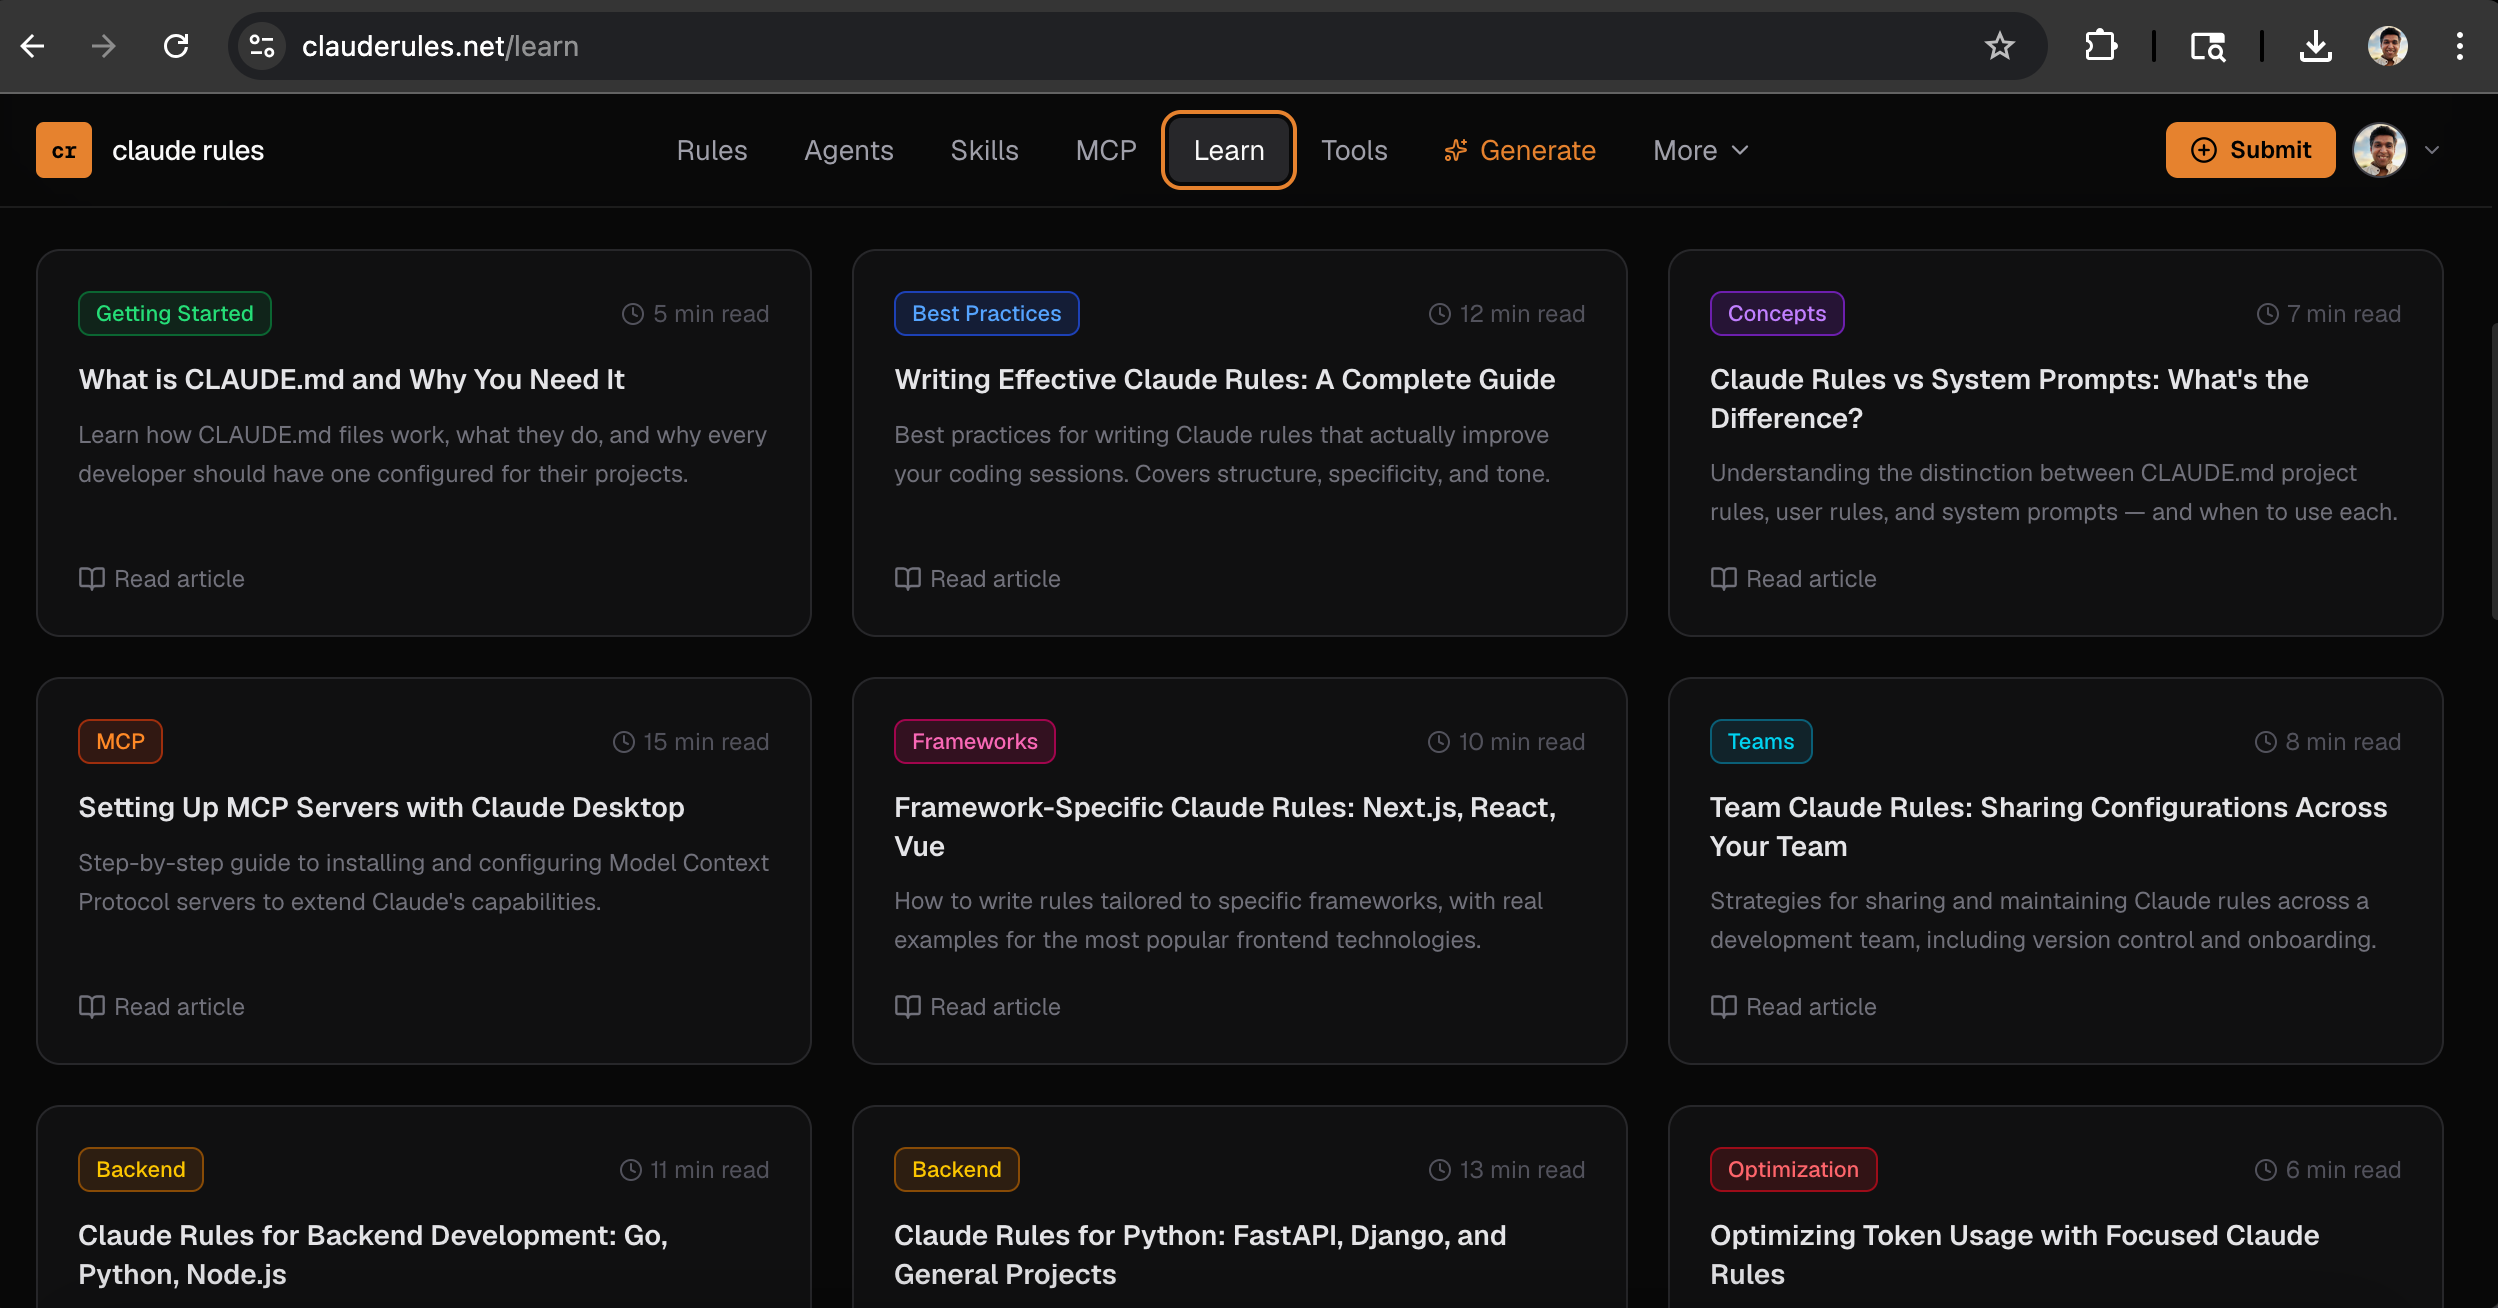Viewport: 2498px width, 1308px height.
Task: Switch to the Rules nav tab
Action: [711, 150]
